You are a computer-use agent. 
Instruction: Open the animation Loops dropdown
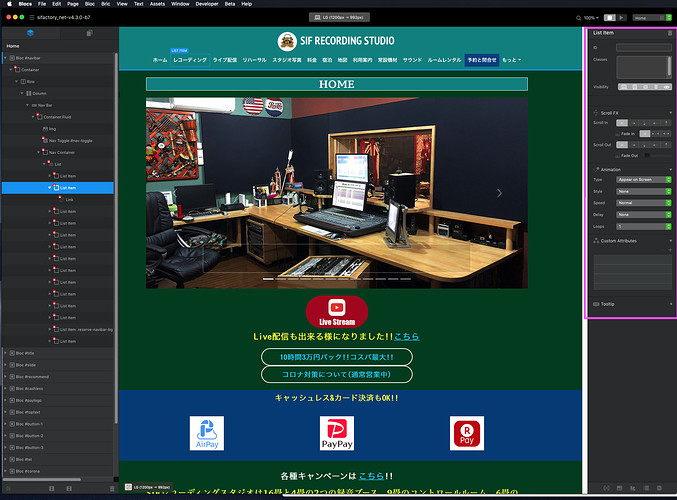click(644, 226)
